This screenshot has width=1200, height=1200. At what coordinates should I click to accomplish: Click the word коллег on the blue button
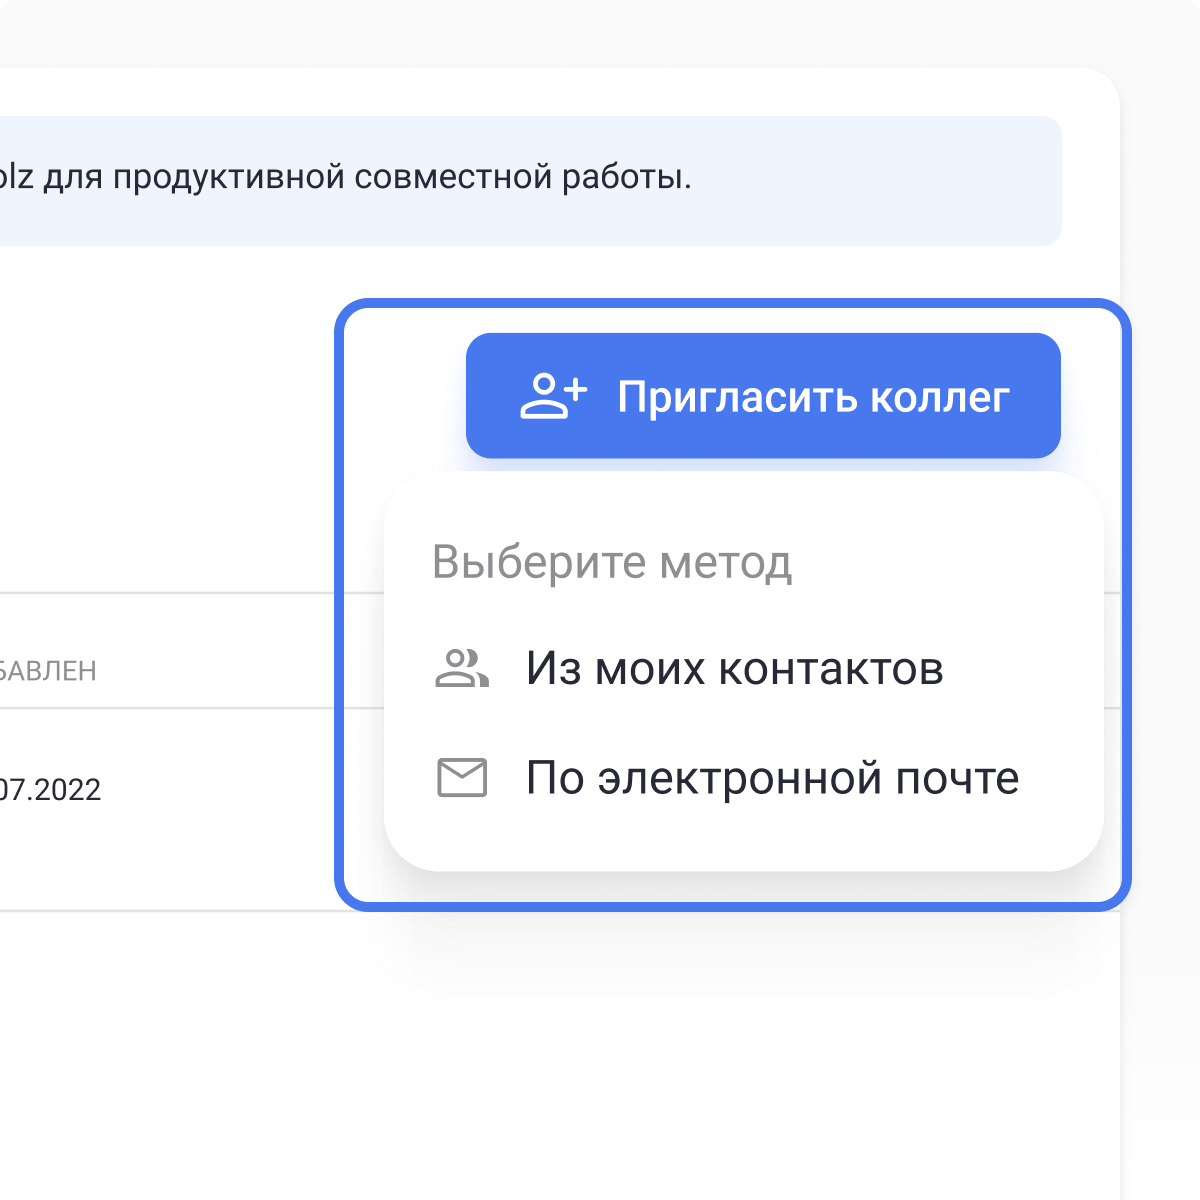(x=940, y=397)
